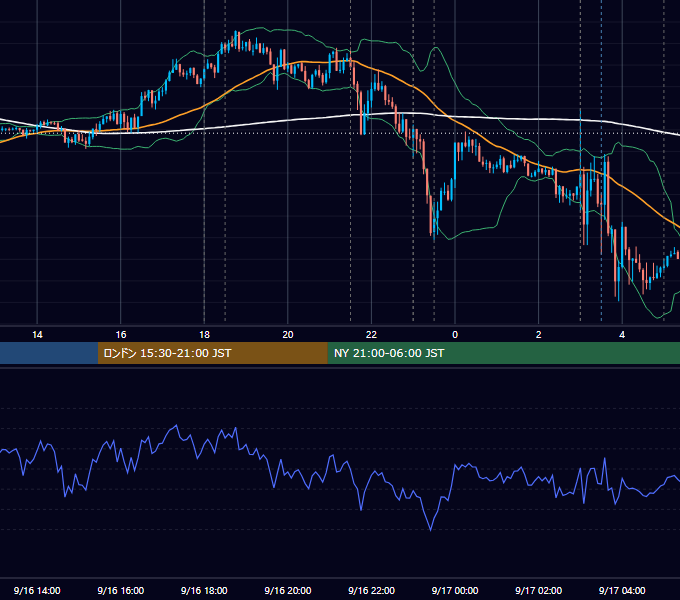
Task: Click the 9/16 20:00 date label
Action: (288, 590)
